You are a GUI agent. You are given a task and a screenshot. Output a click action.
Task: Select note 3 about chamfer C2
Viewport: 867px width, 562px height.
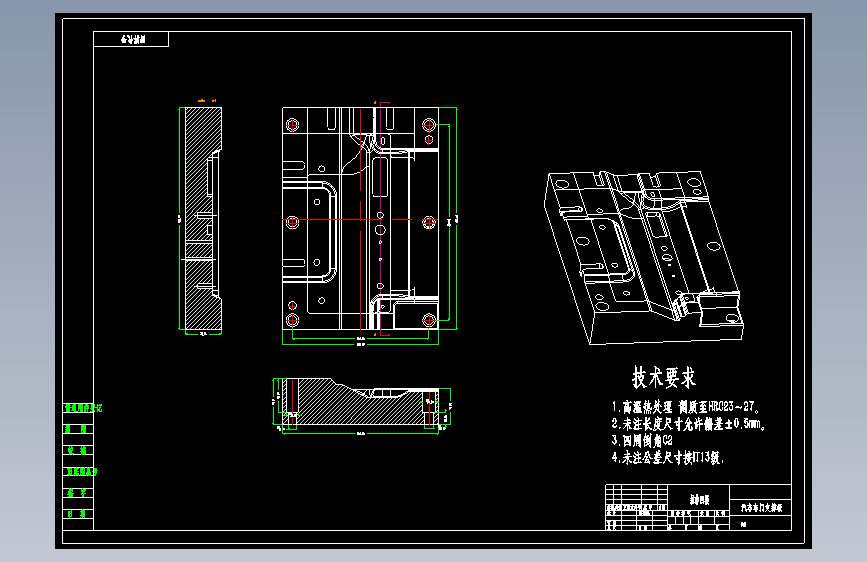click(x=642, y=440)
